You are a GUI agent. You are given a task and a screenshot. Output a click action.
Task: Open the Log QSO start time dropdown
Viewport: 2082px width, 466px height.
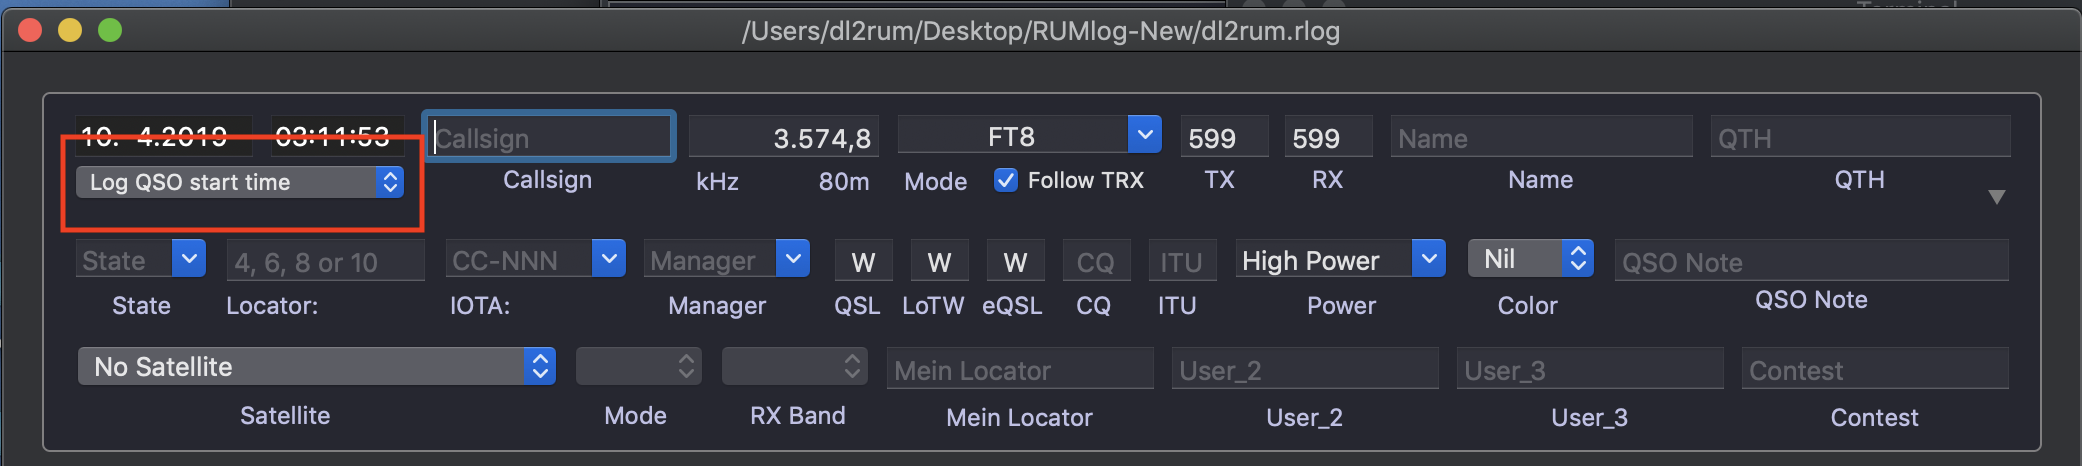pyautogui.click(x=240, y=182)
